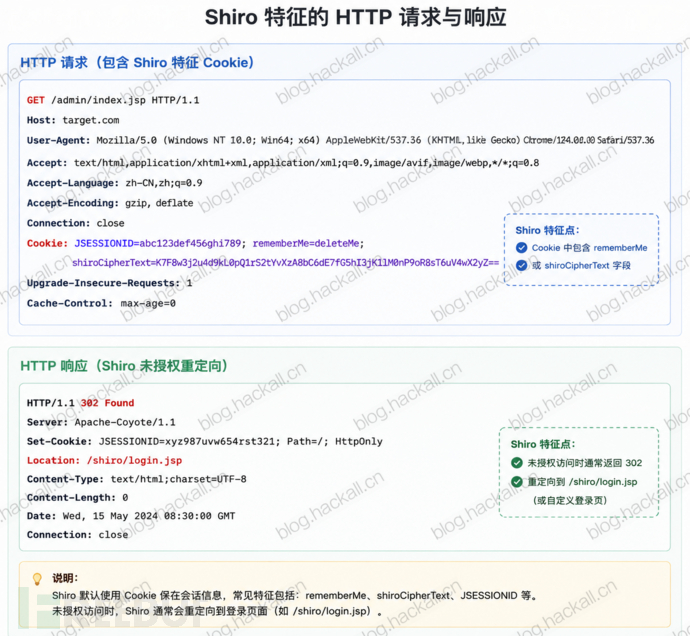This screenshot has height=636, width=690.
Task: Click the red 'Location: /shiro/login.jsp' line
Action: (104, 460)
